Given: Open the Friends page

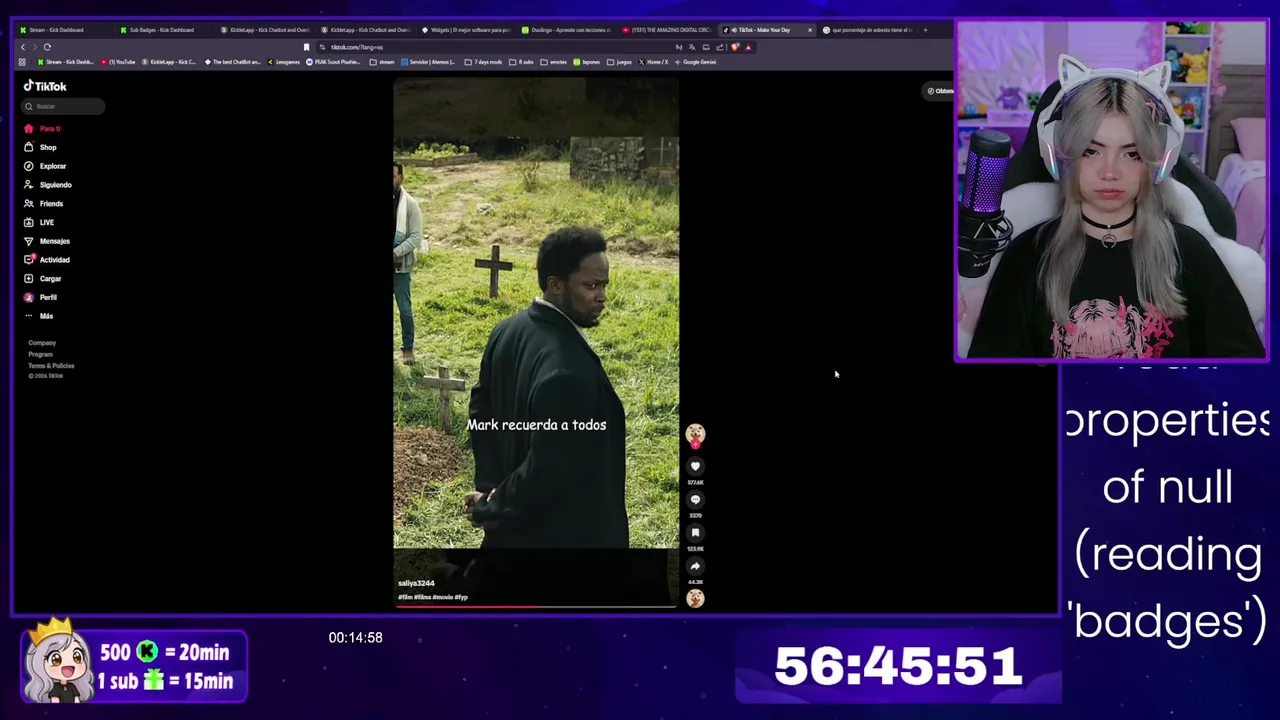Looking at the screenshot, I should pyautogui.click(x=44, y=204).
